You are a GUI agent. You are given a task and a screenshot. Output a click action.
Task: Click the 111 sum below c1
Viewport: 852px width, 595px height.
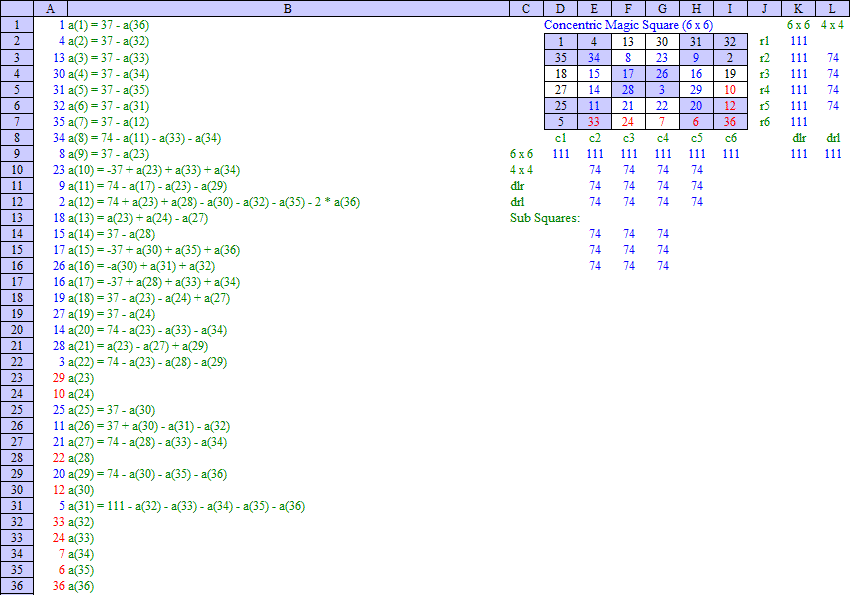tap(561, 154)
